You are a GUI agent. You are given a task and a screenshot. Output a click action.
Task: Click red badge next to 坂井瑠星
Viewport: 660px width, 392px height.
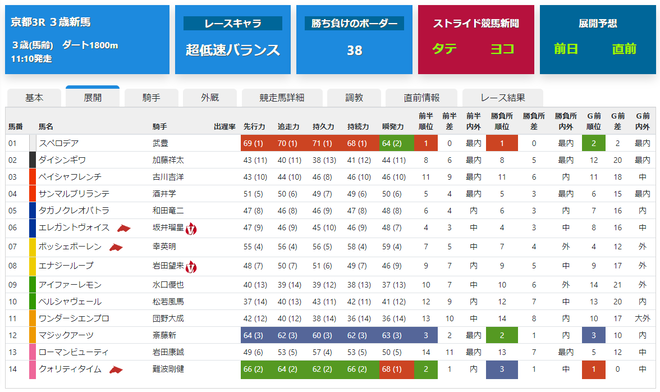[x=191, y=229]
